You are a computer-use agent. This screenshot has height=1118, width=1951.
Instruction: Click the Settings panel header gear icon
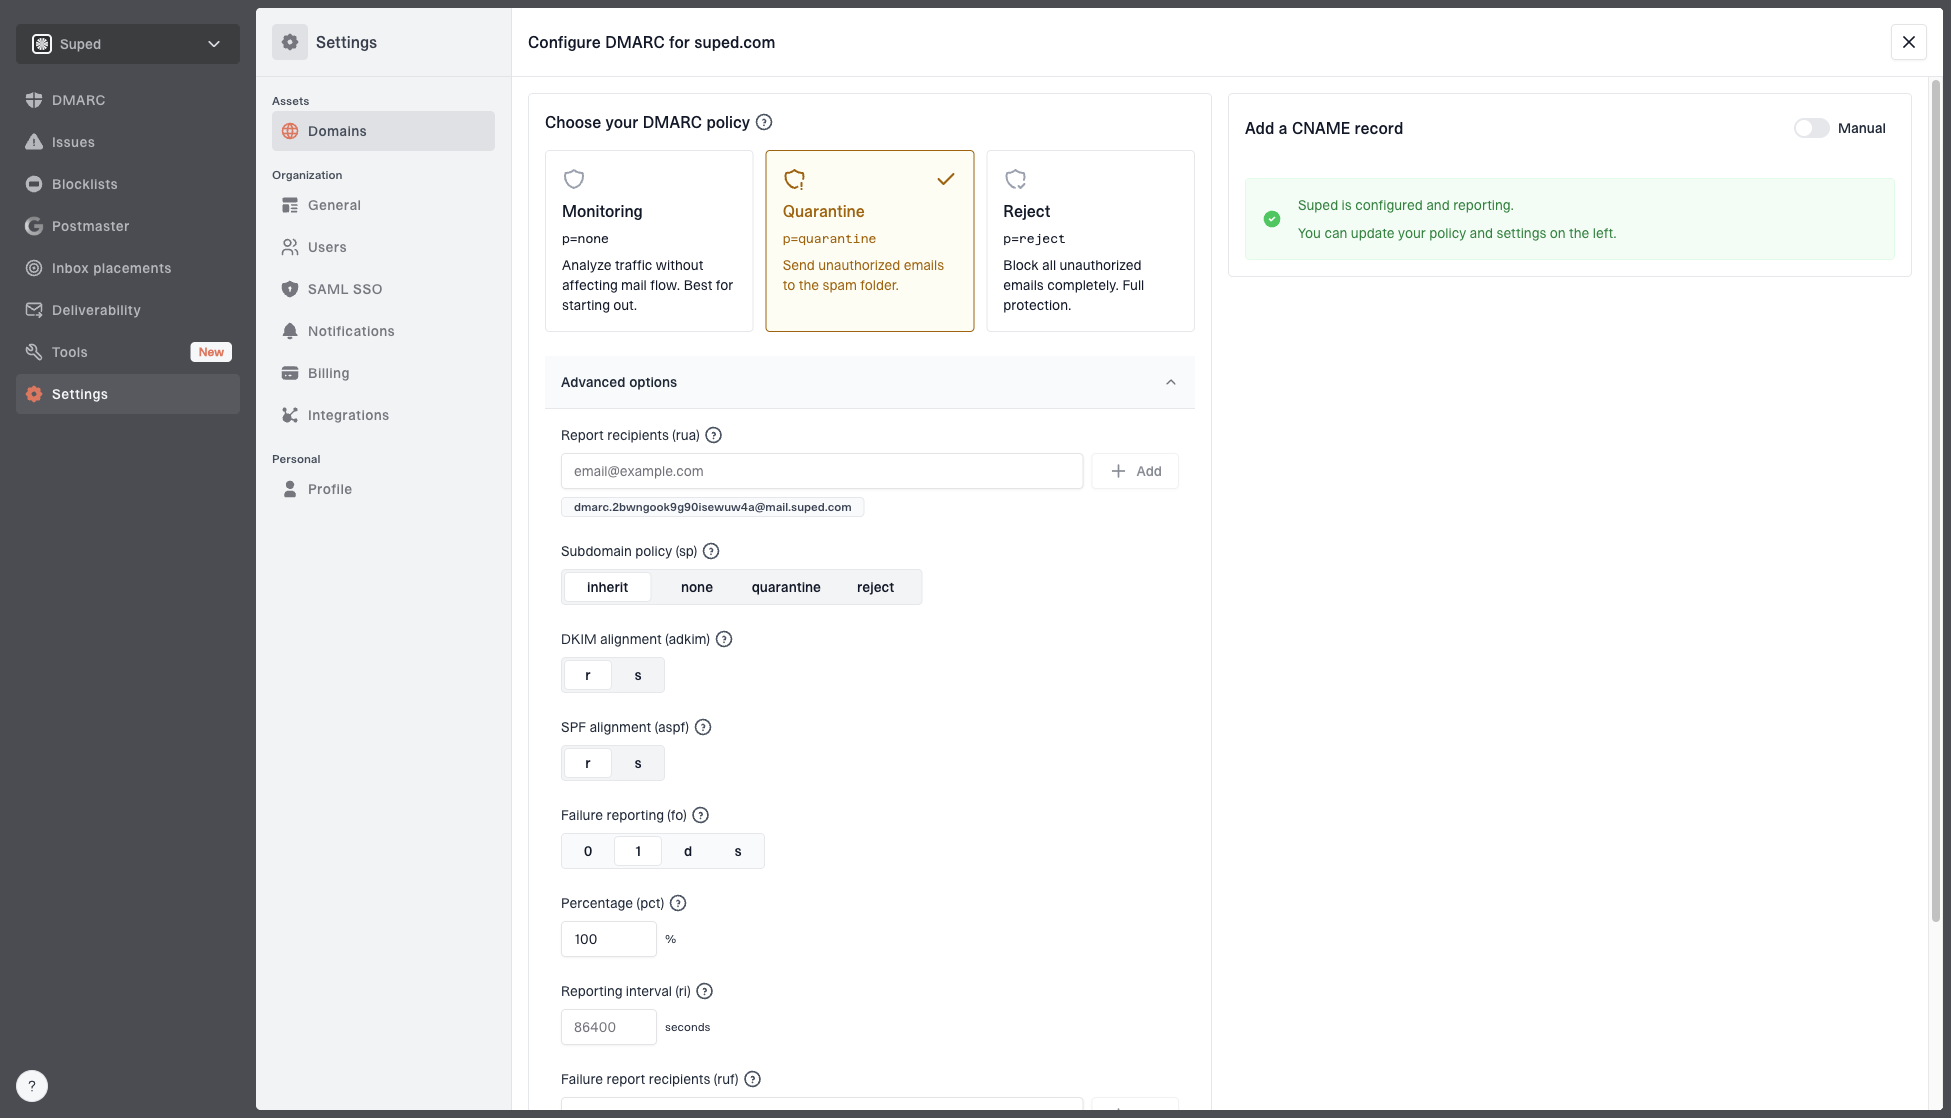click(290, 42)
